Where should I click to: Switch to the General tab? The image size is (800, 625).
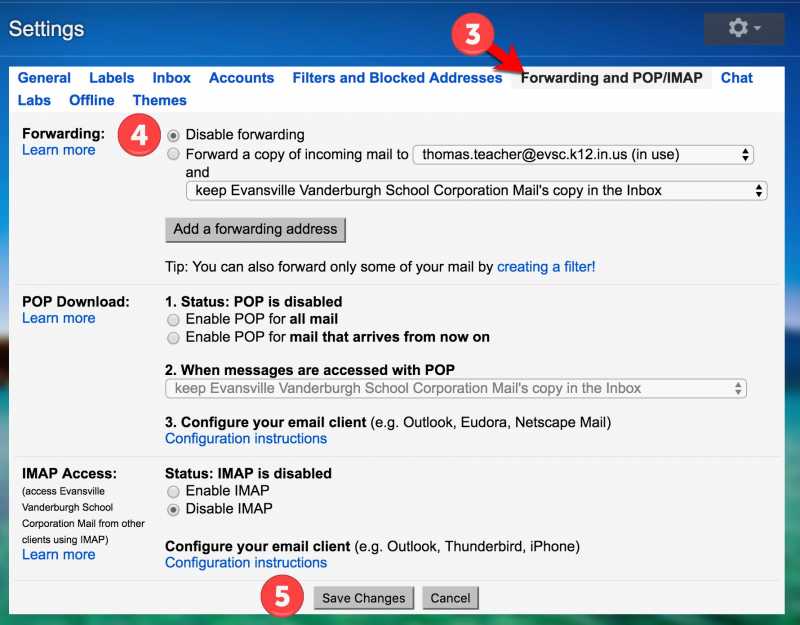44,78
